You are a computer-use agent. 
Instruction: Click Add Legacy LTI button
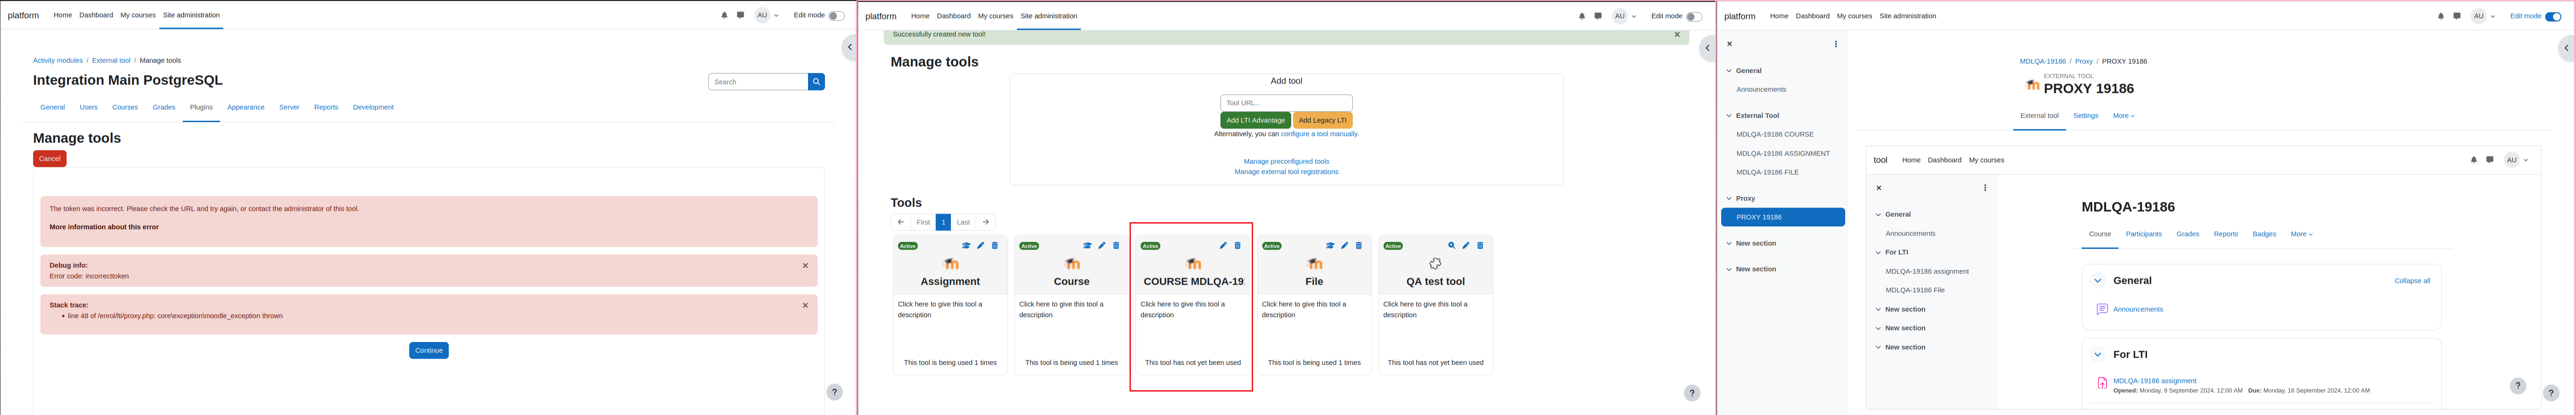point(1323,120)
